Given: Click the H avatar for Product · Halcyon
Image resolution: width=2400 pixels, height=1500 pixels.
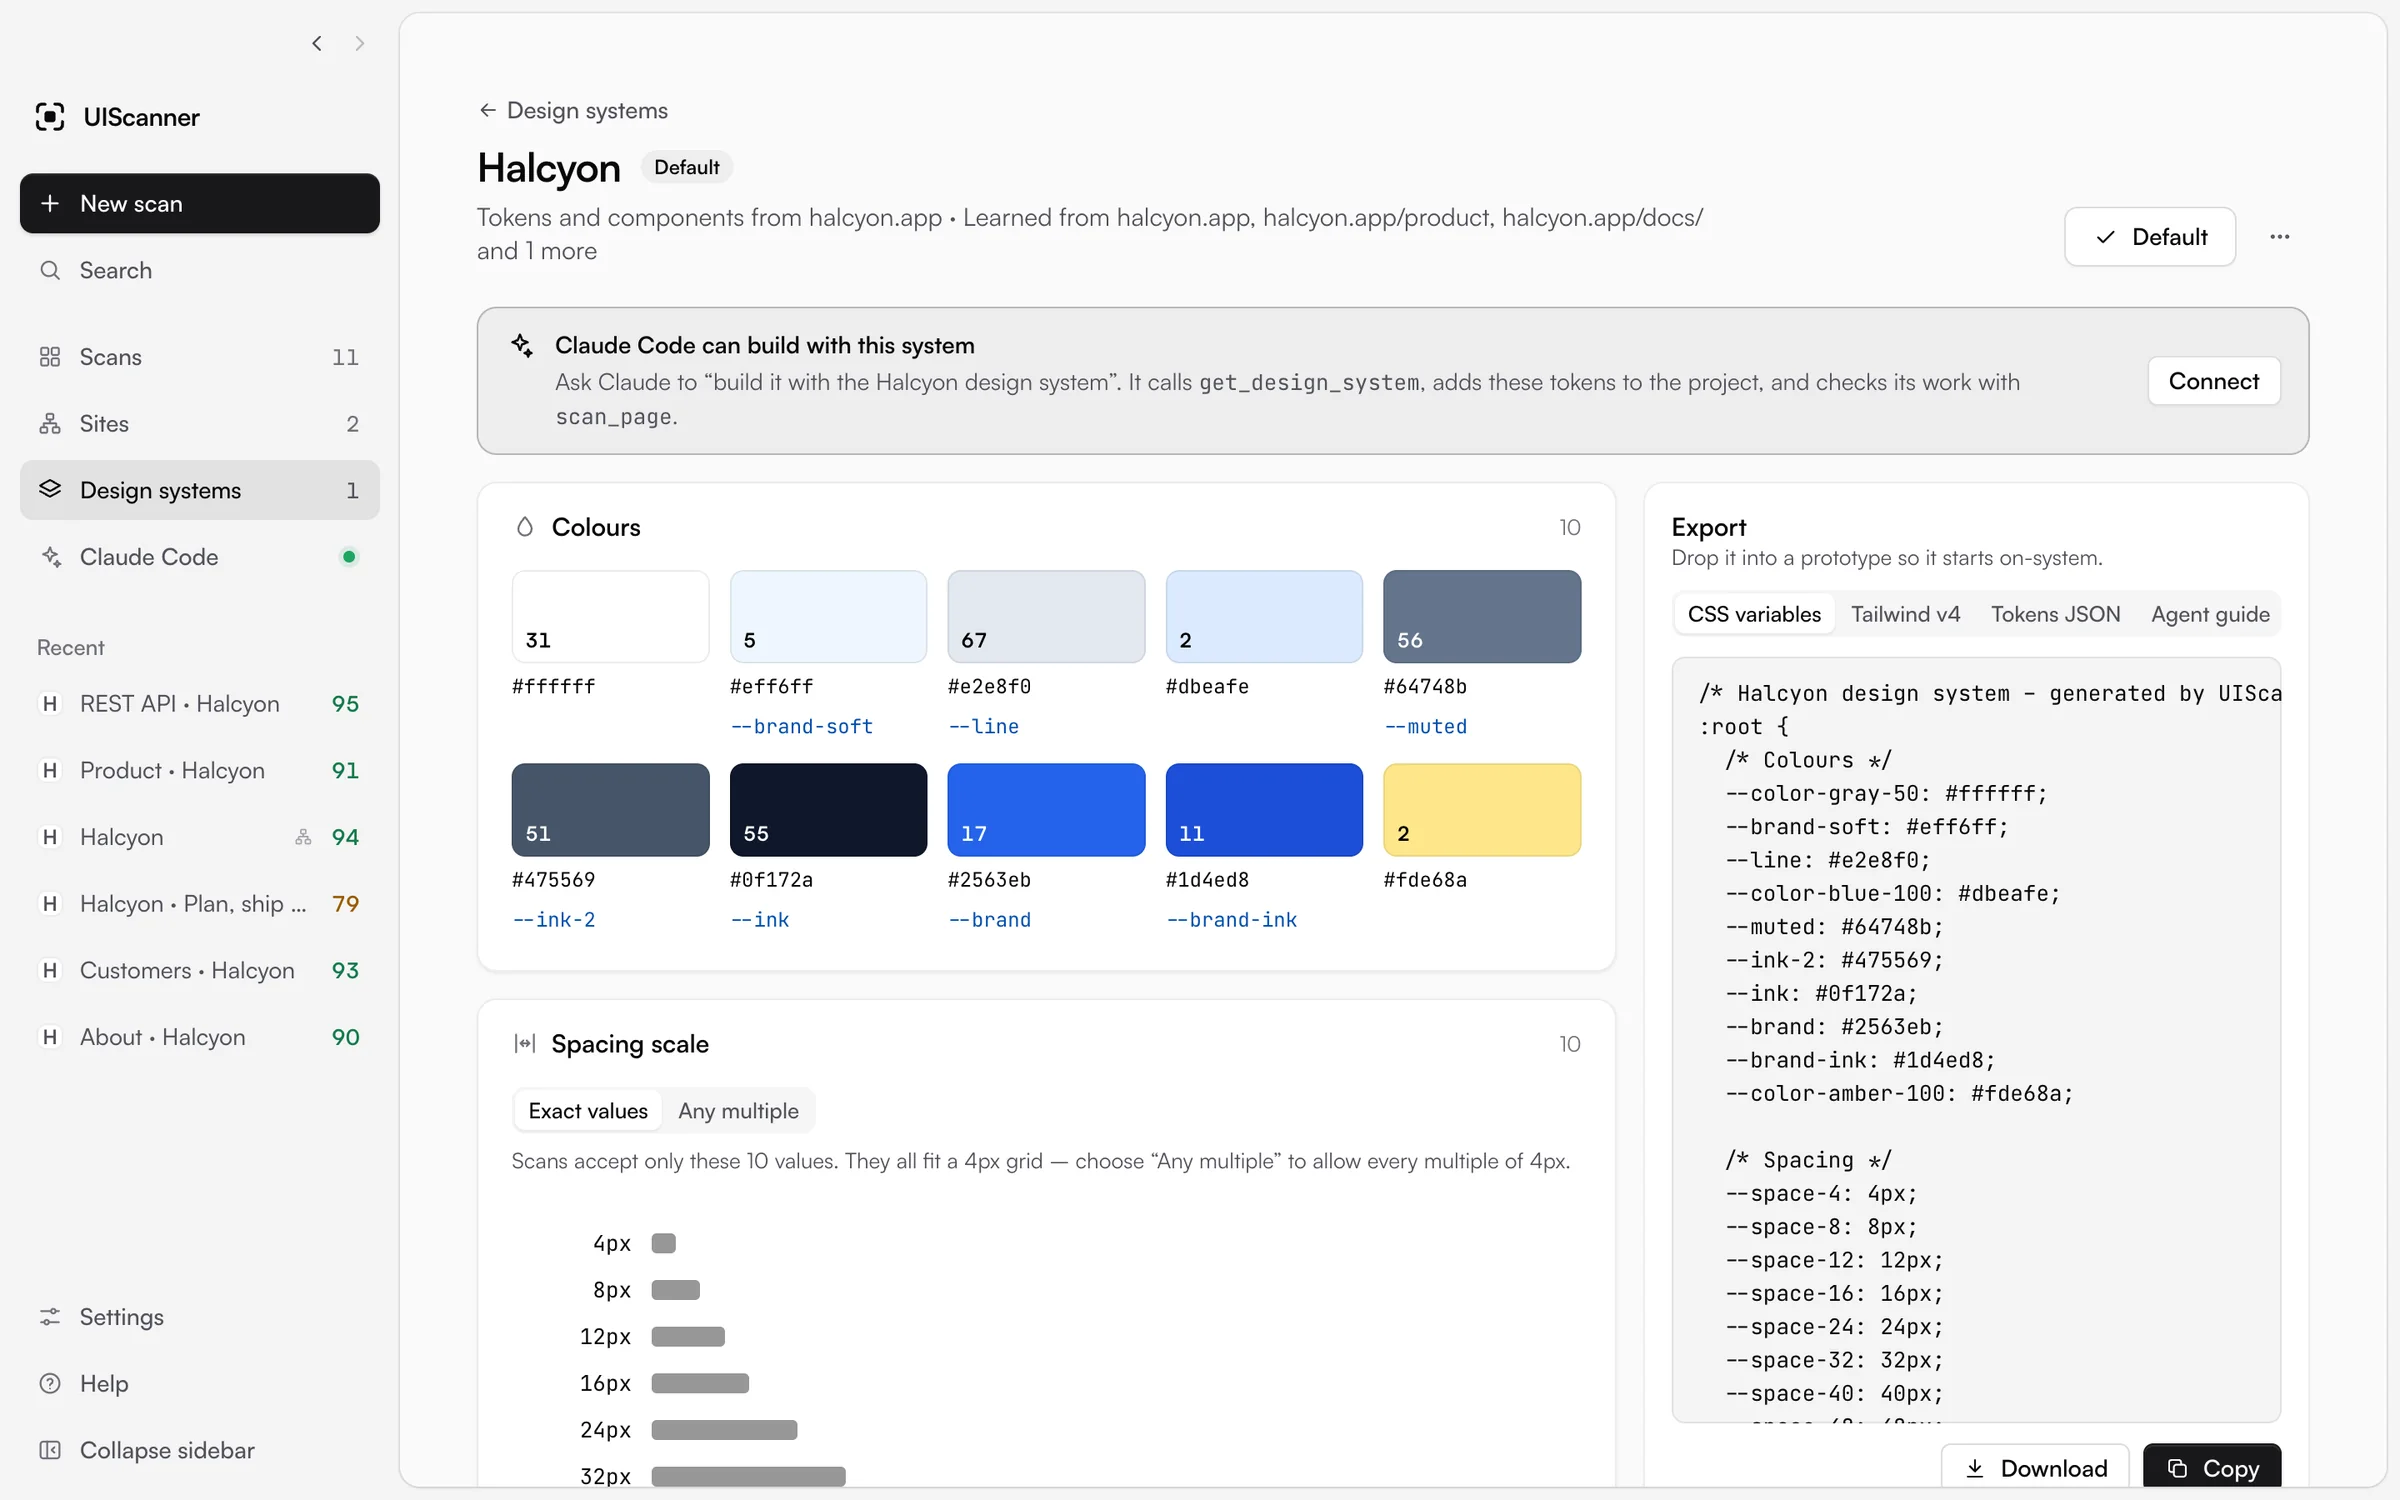Looking at the screenshot, I should 49,771.
